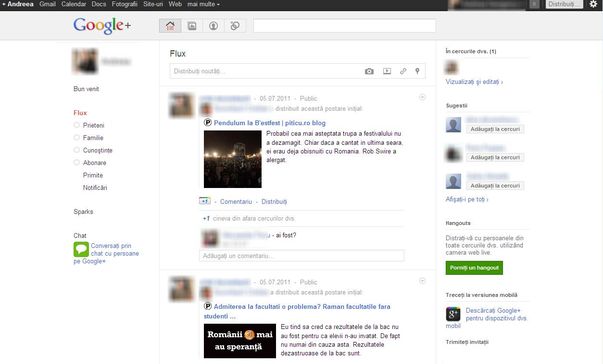Open Gmail from the top bar
Image resolution: width=603 pixels, height=364 pixels.
47,4
